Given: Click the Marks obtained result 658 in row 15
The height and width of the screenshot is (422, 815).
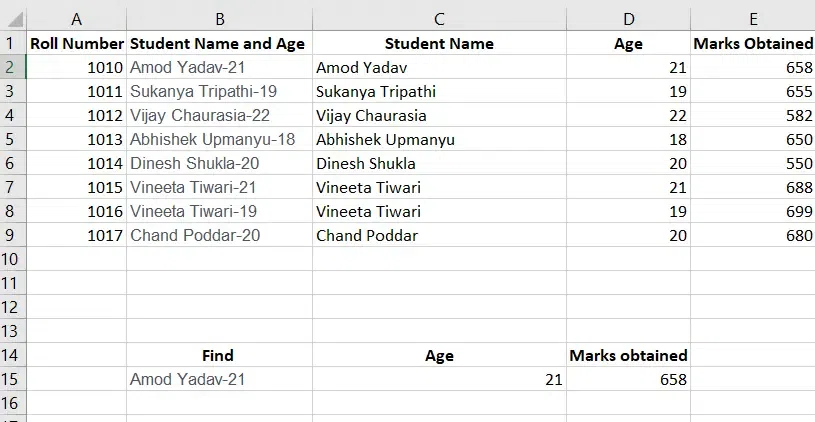Looking at the screenshot, I should point(628,379).
